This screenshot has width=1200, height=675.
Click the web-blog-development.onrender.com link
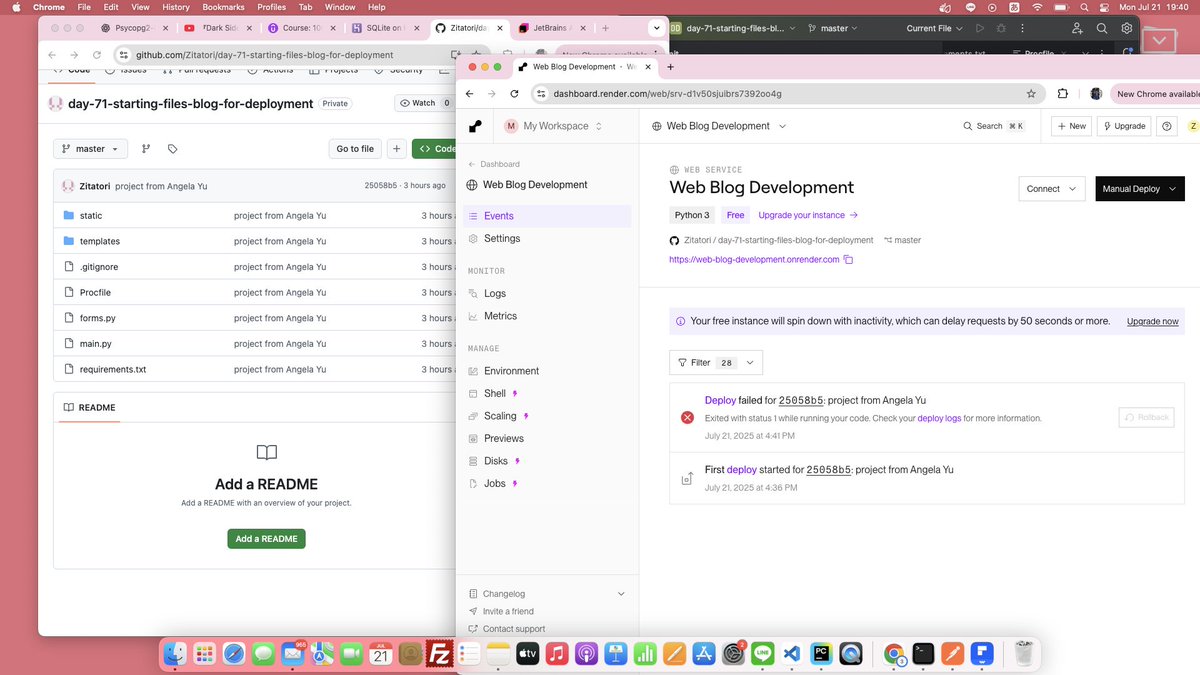(x=754, y=260)
